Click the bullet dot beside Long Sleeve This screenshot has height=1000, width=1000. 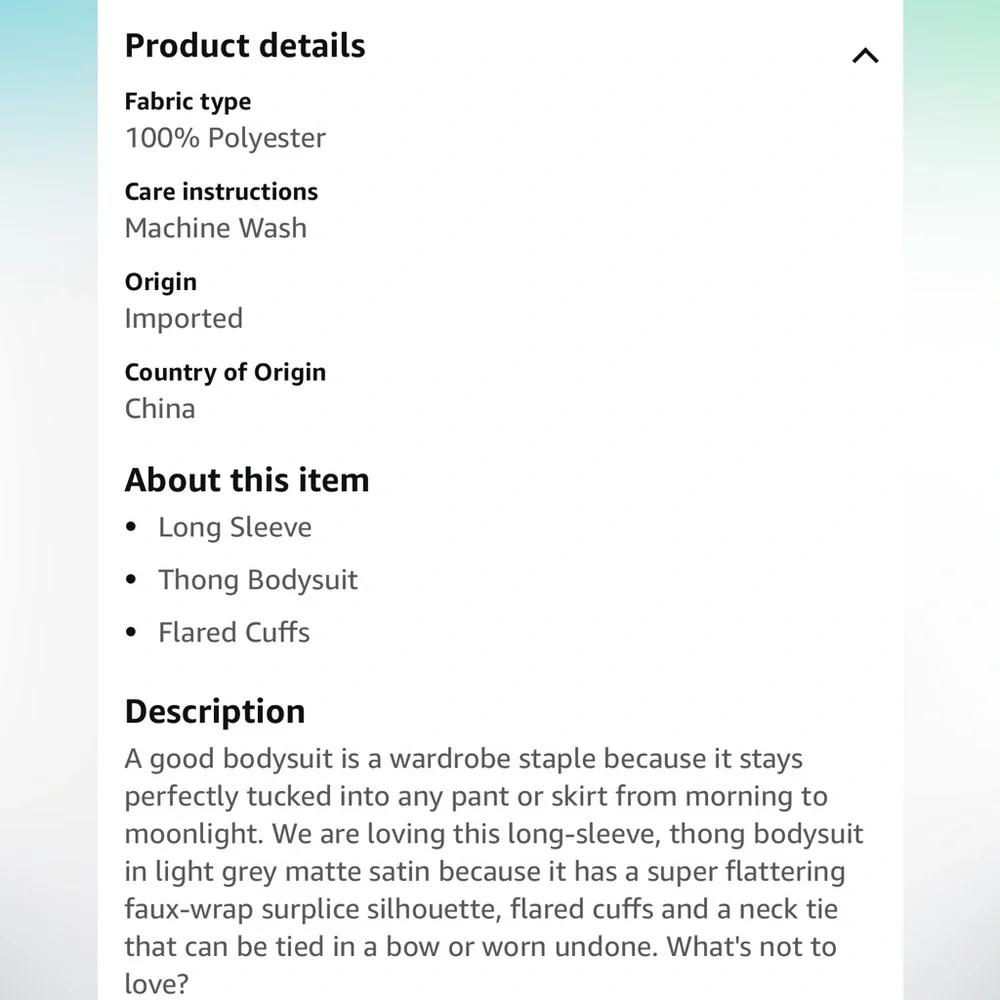[132, 527]
